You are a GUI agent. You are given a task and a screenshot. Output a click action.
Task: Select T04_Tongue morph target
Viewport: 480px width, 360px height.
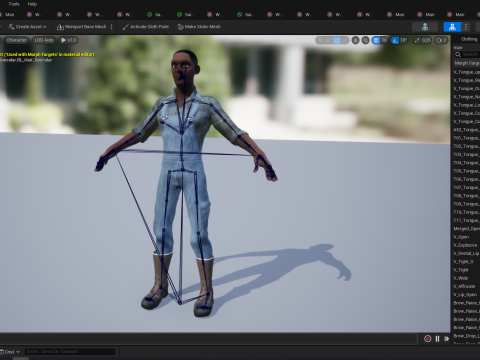pos(466,163)
